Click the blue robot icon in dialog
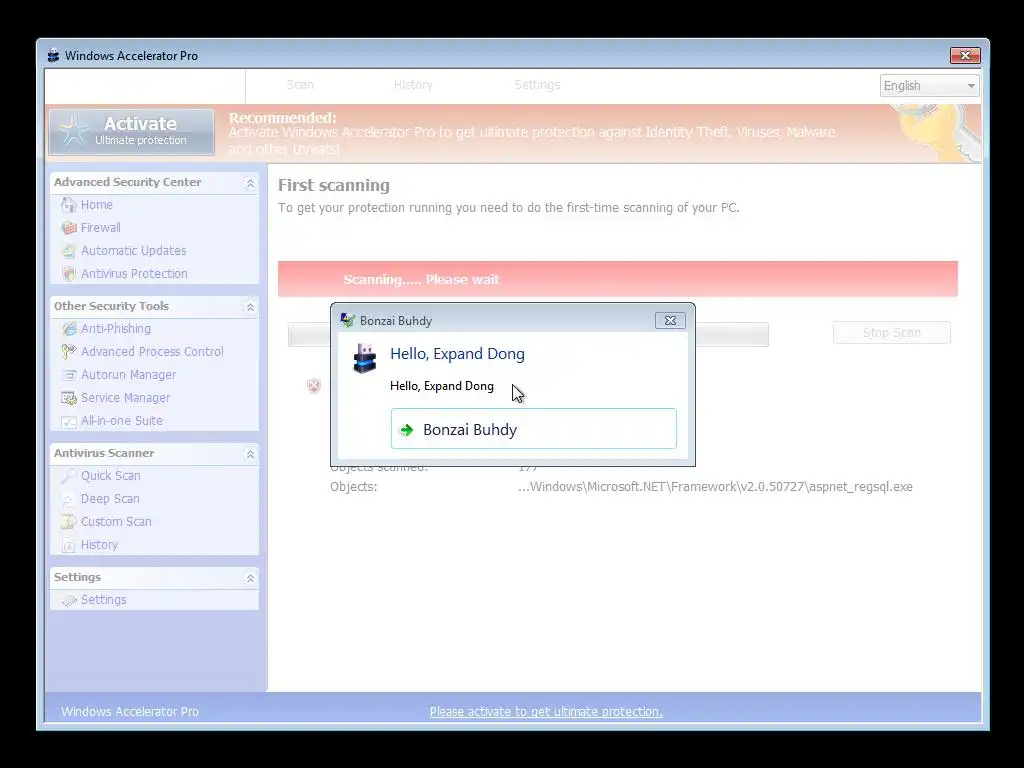This screenshot has height=768, width=1024. click(x=364, y=359)
